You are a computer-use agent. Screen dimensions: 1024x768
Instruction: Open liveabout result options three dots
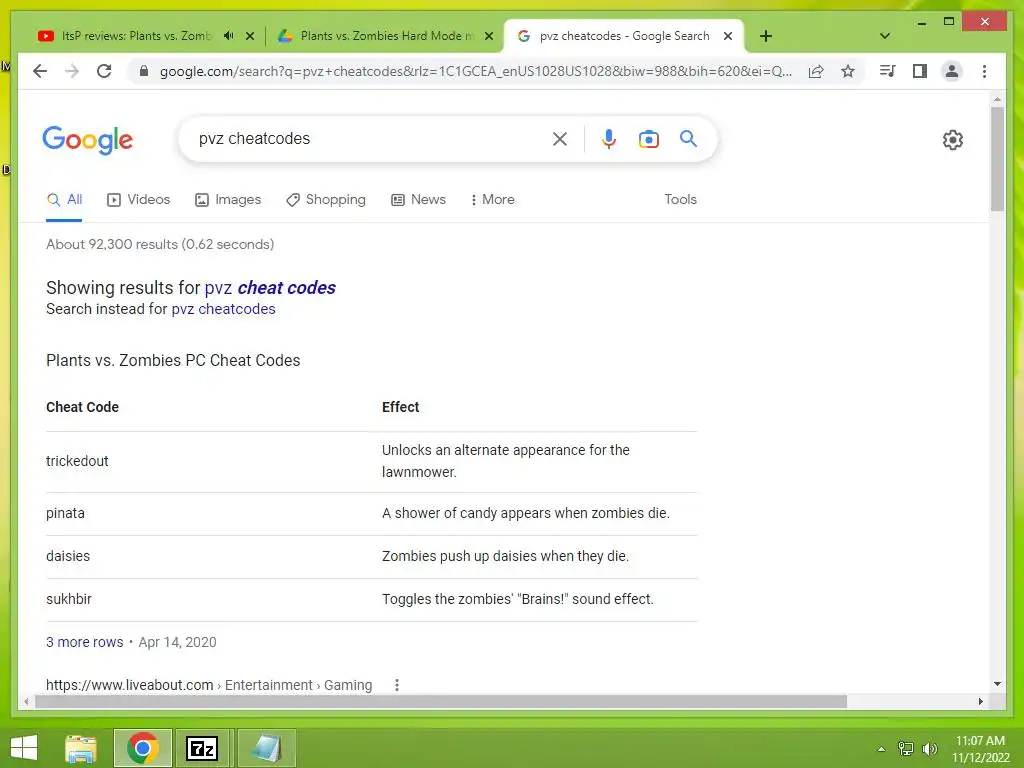point(396,685)
